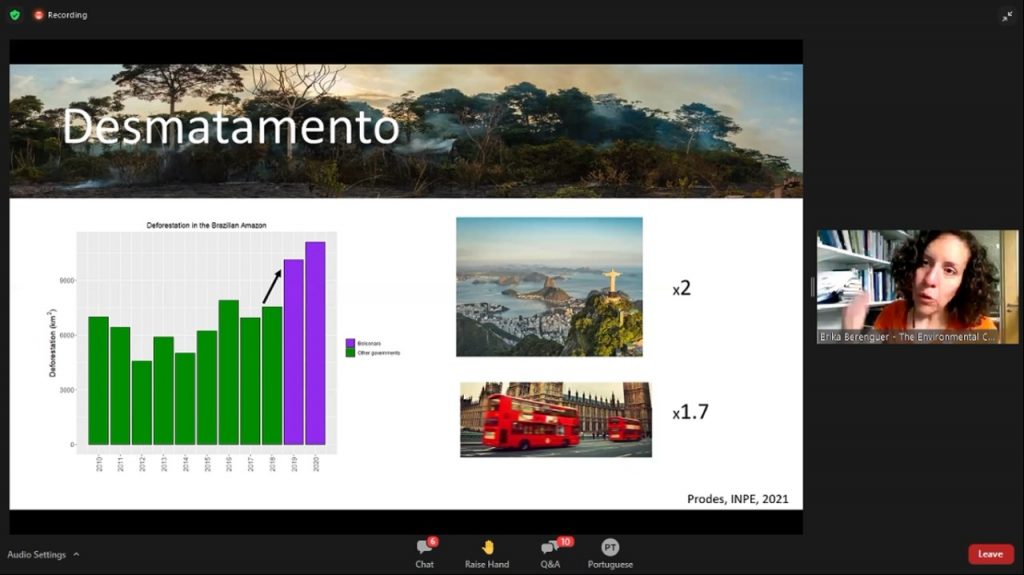Click the Desmatamento slide title
1024x575 pixels.
point(231,127)
